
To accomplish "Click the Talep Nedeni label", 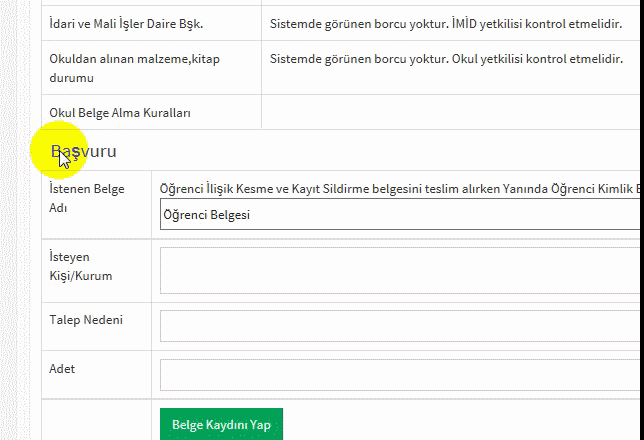I will (86, 320).
